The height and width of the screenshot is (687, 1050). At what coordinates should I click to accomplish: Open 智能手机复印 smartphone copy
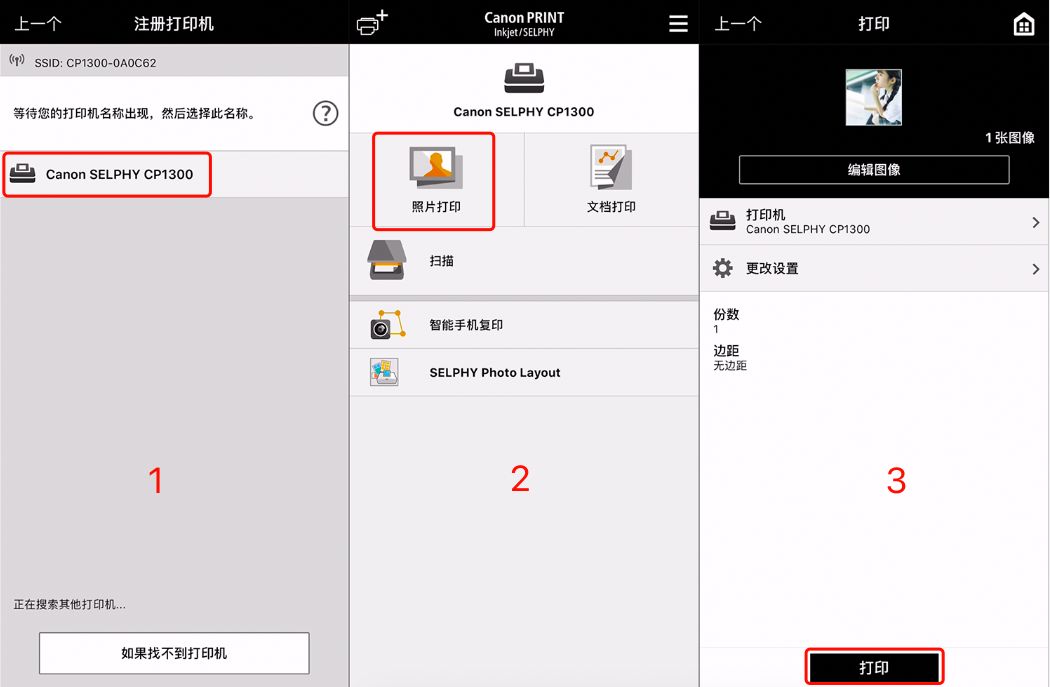point(524,325)
